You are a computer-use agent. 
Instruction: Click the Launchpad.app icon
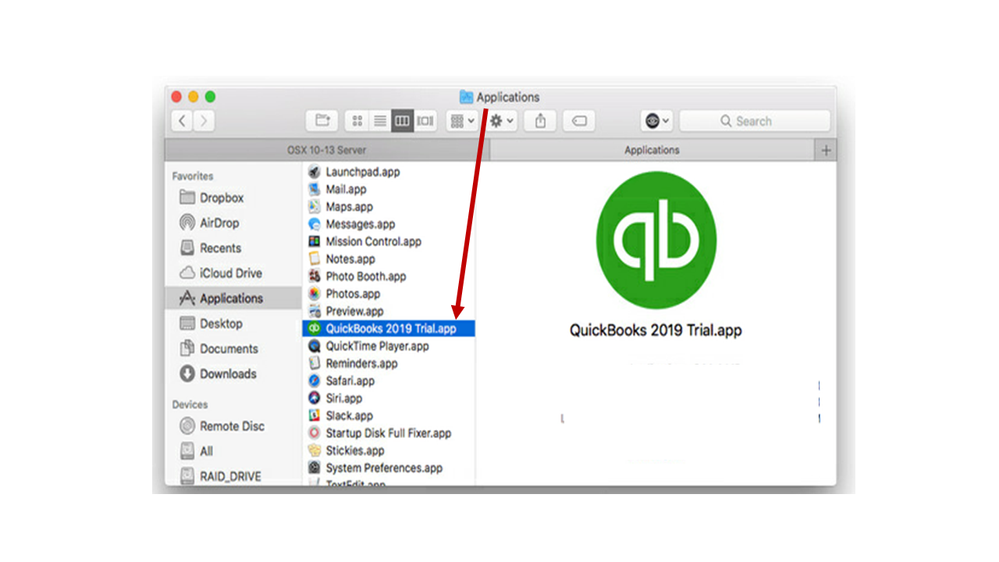click(314, 172)
